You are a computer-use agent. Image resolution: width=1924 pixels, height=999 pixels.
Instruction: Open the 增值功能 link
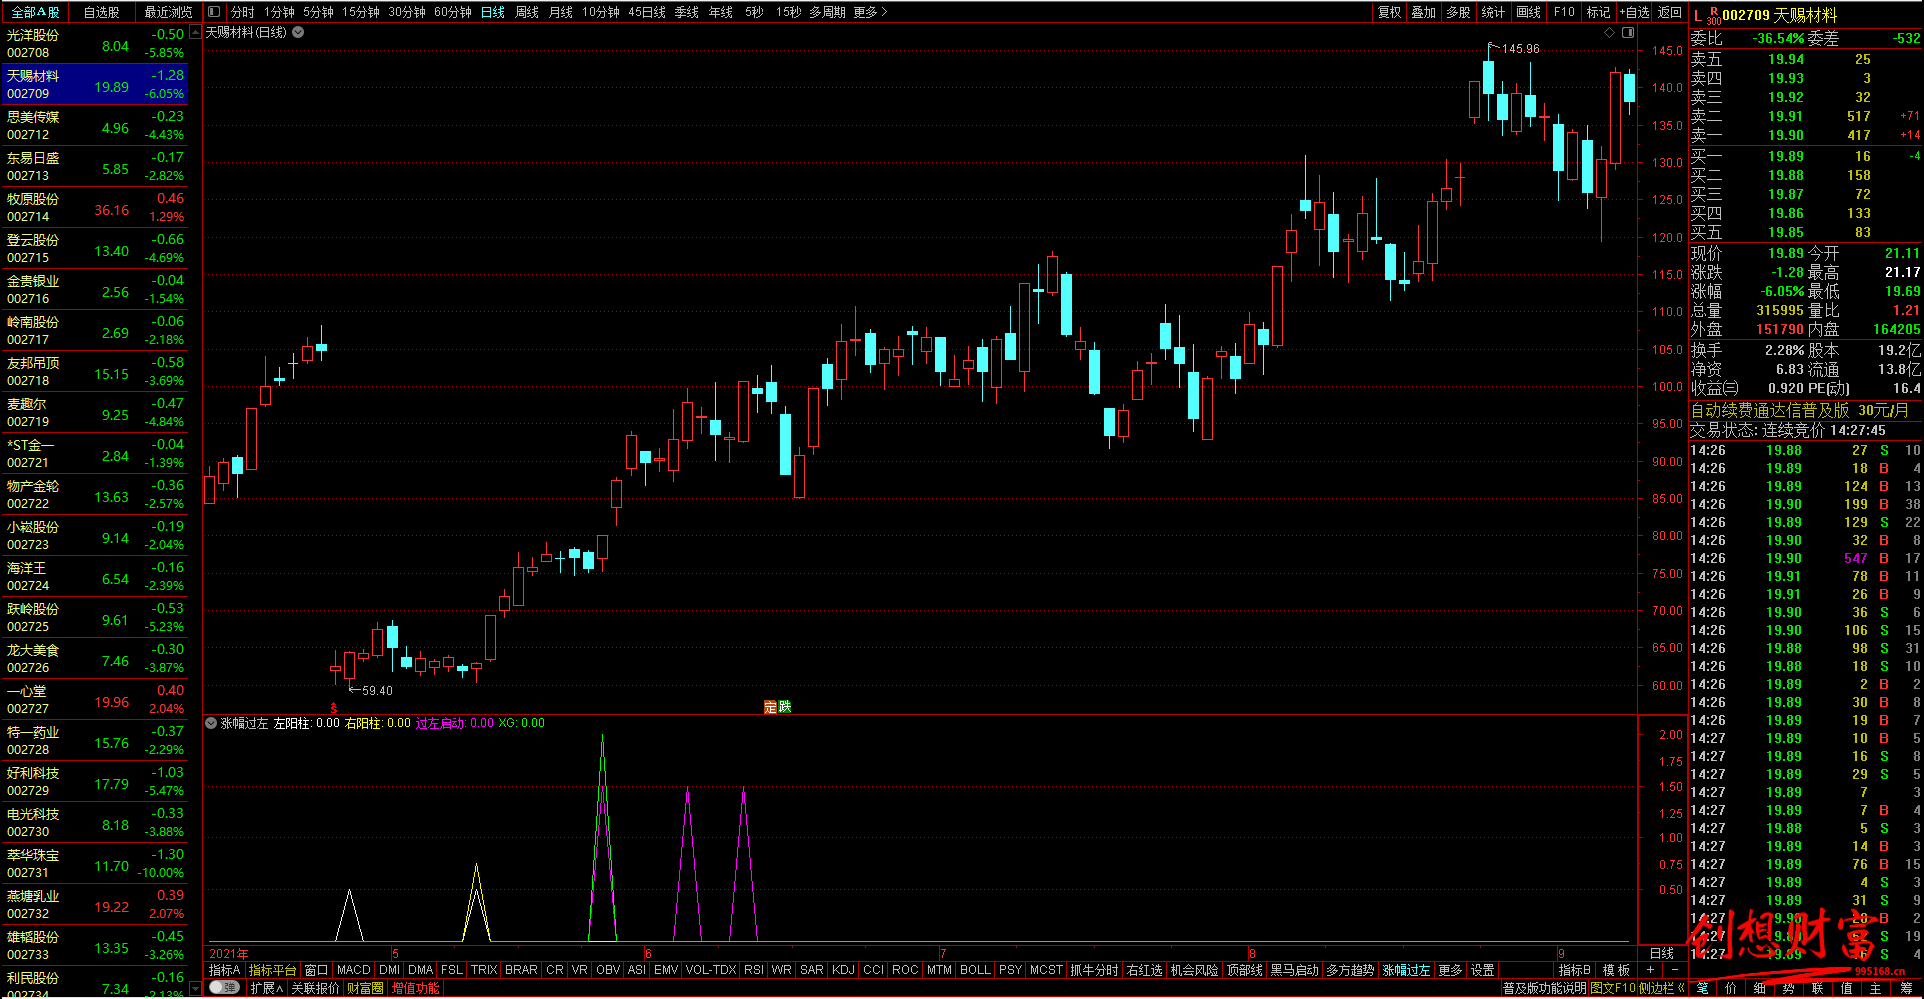click(415, 988)
